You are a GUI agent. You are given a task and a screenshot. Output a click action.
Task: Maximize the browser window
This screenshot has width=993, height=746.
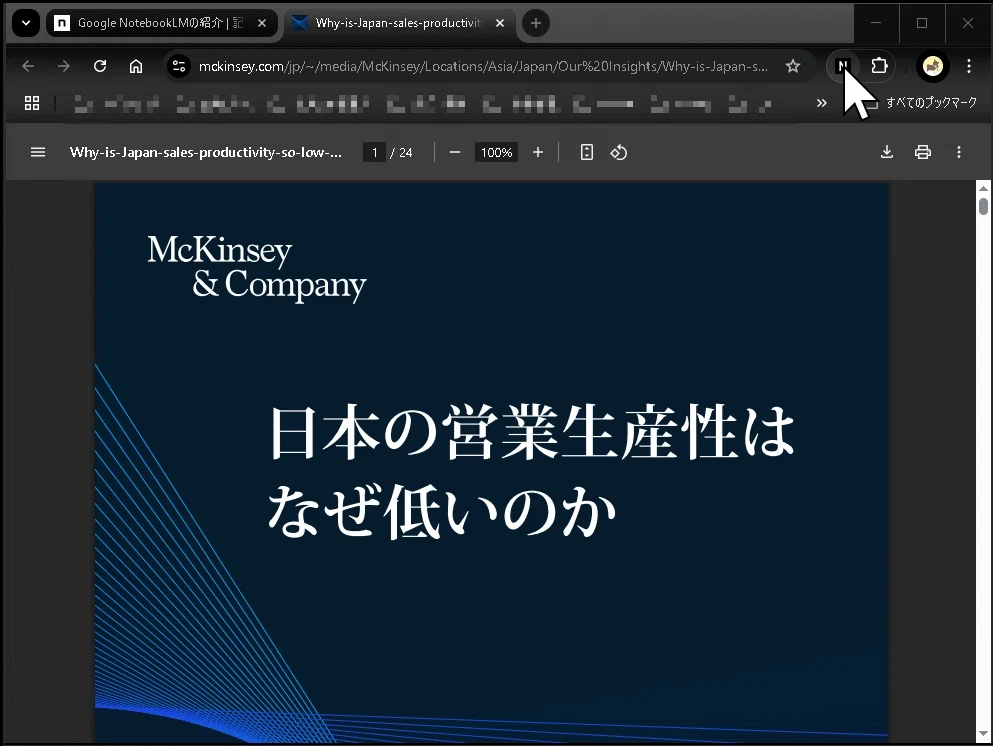tap(922, 23)
